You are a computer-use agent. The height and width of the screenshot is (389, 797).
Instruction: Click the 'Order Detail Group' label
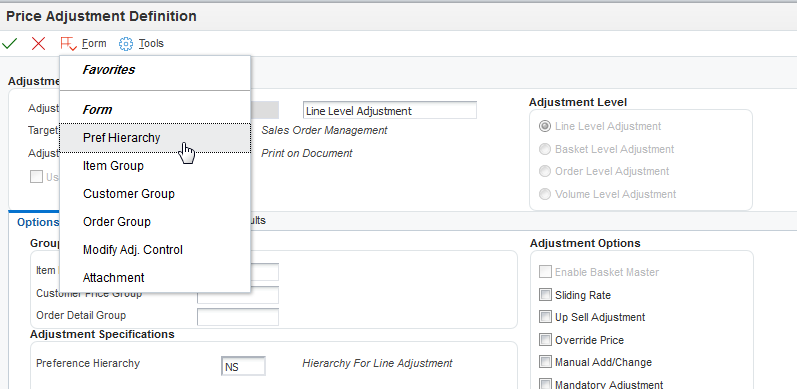(x=81, y=315)
